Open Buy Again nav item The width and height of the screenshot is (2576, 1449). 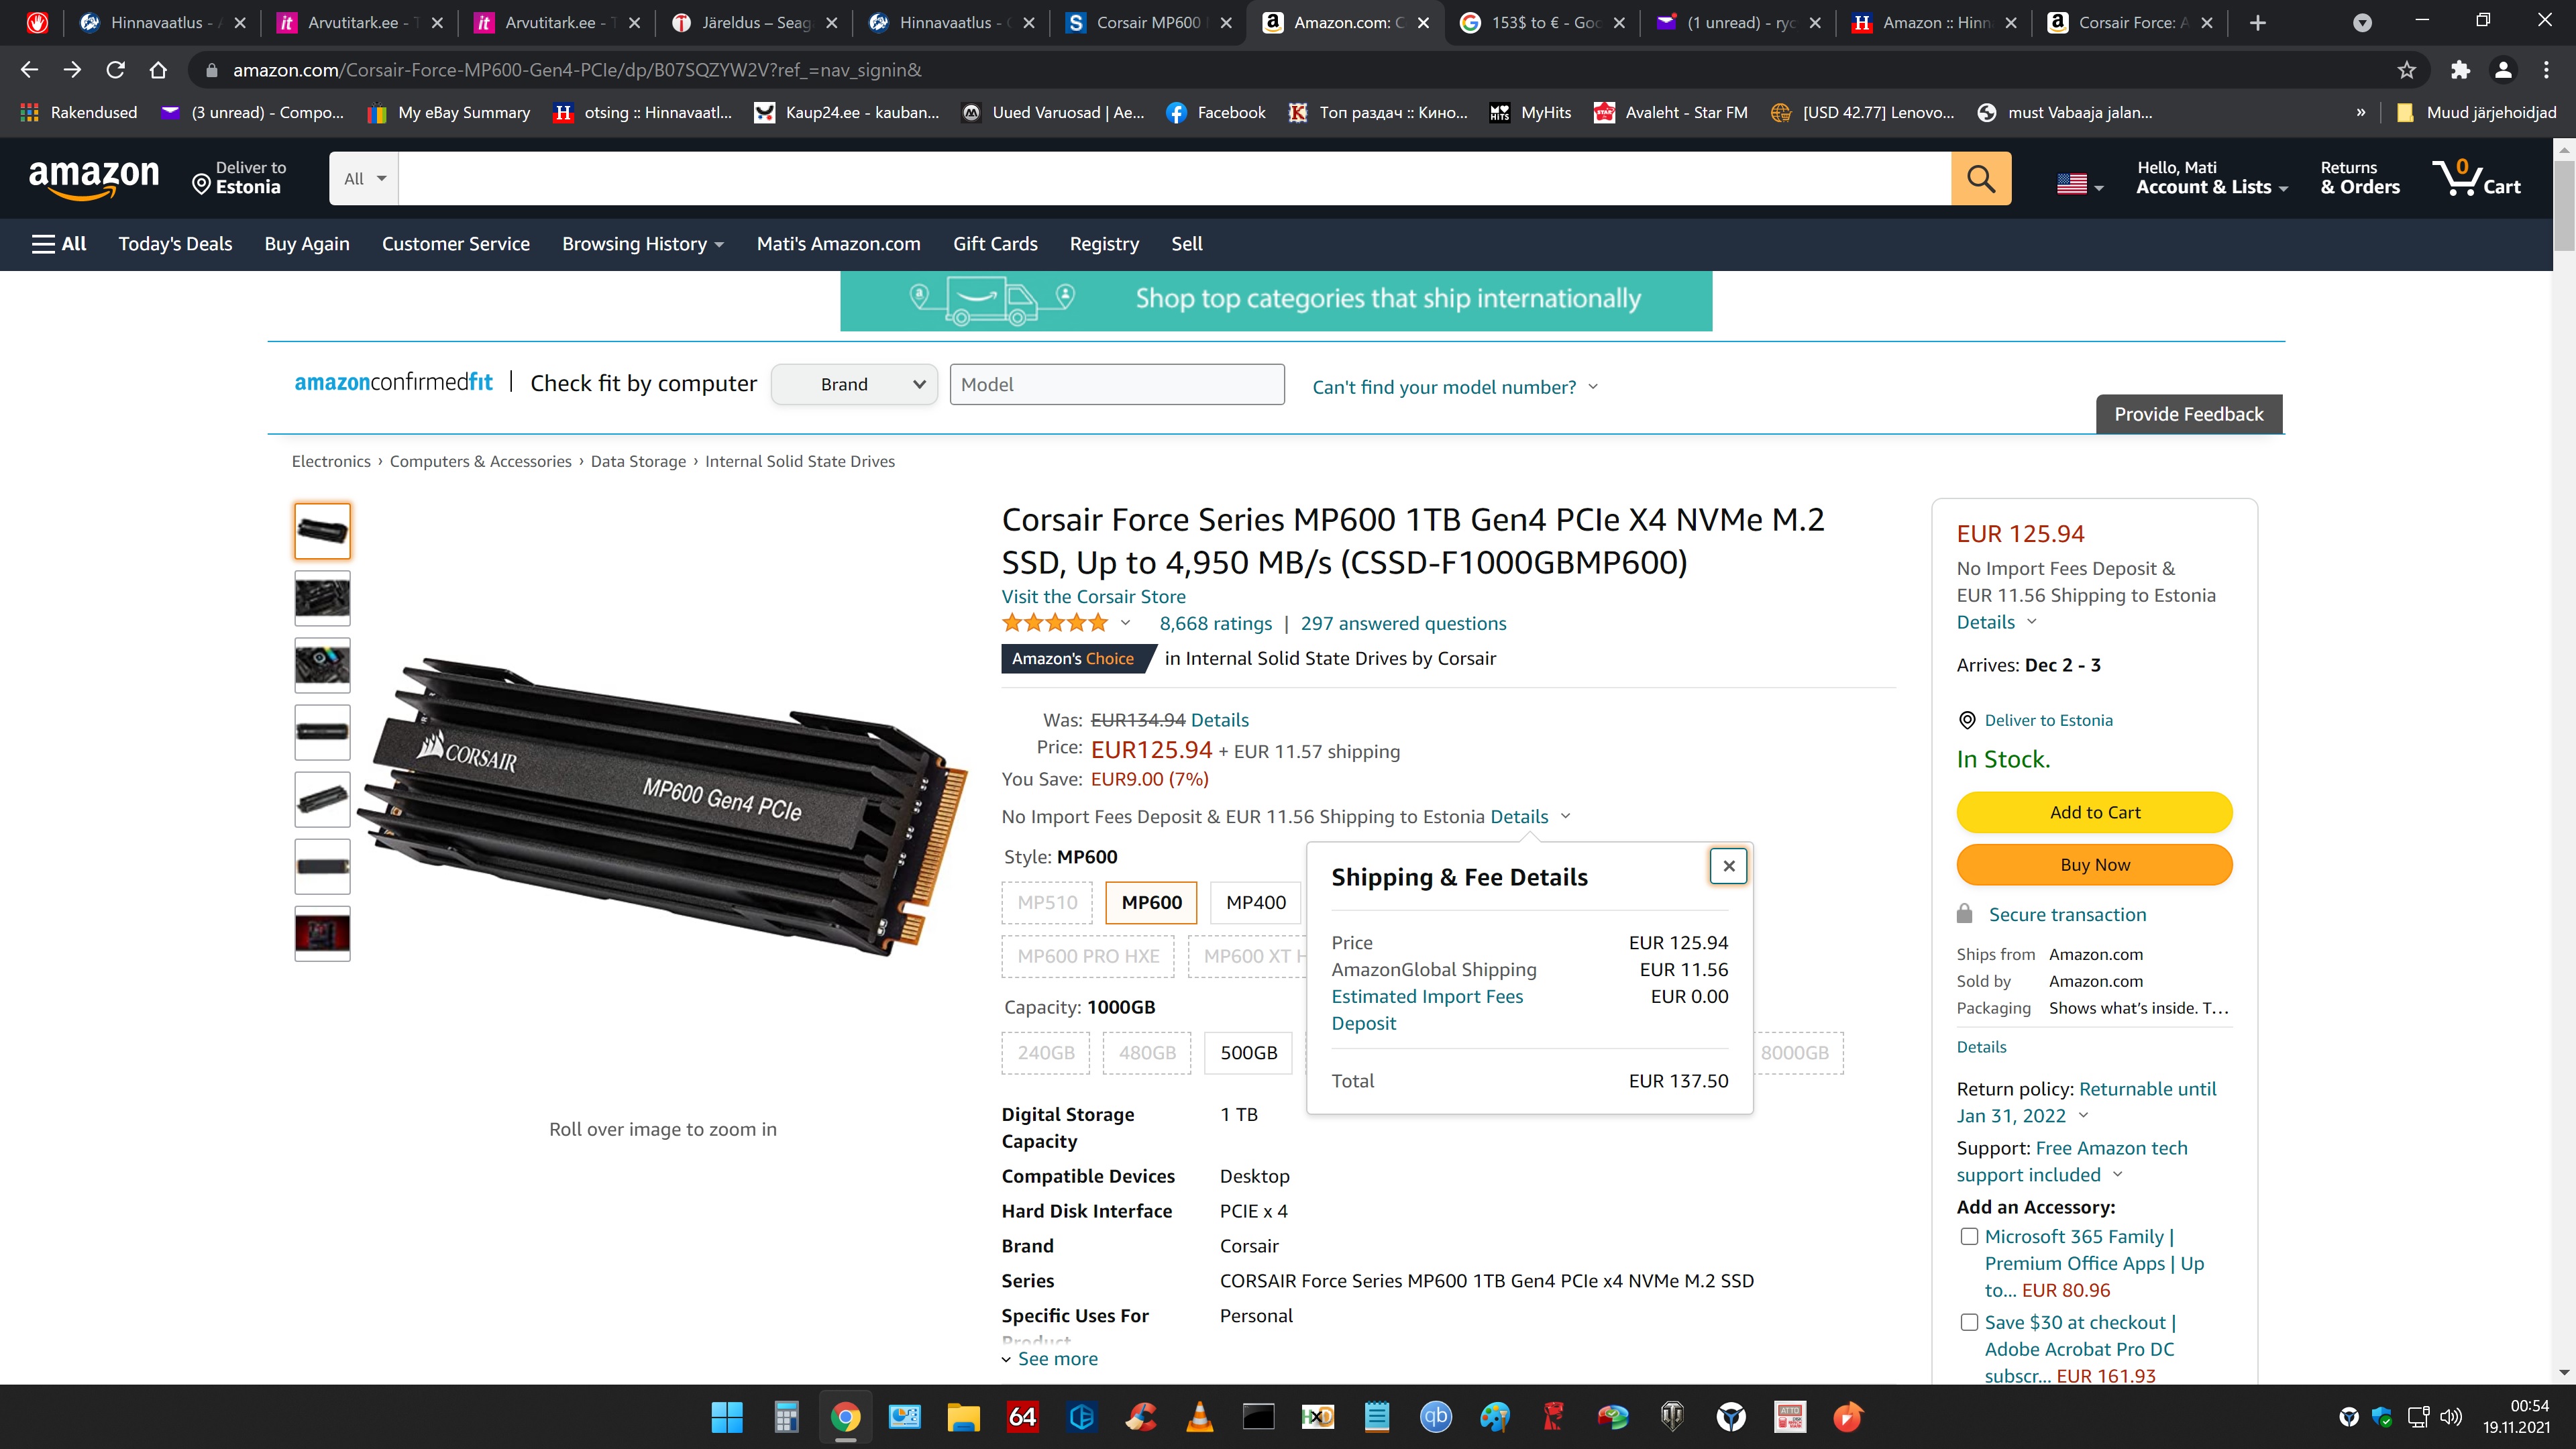307,244
